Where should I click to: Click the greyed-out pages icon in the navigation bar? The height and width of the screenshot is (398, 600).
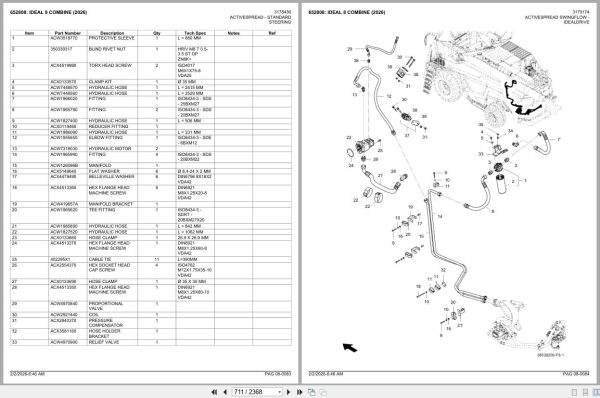coord(323,392)
